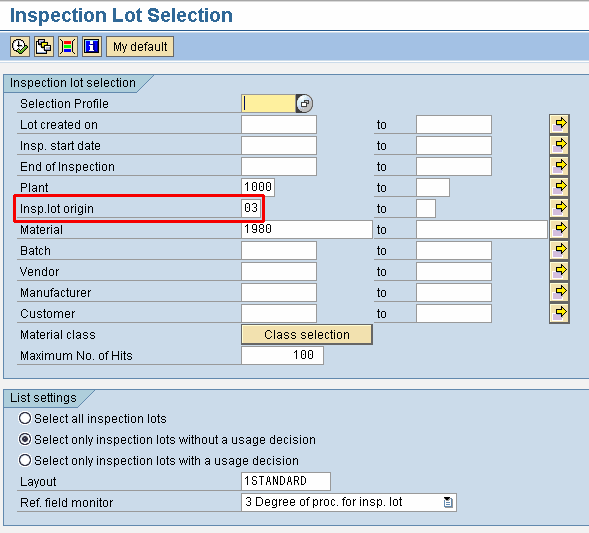This screenshot has width=589, height=533.
Task: Click the Insp.lot origin field with 03
Action: [x=251, y=208]
